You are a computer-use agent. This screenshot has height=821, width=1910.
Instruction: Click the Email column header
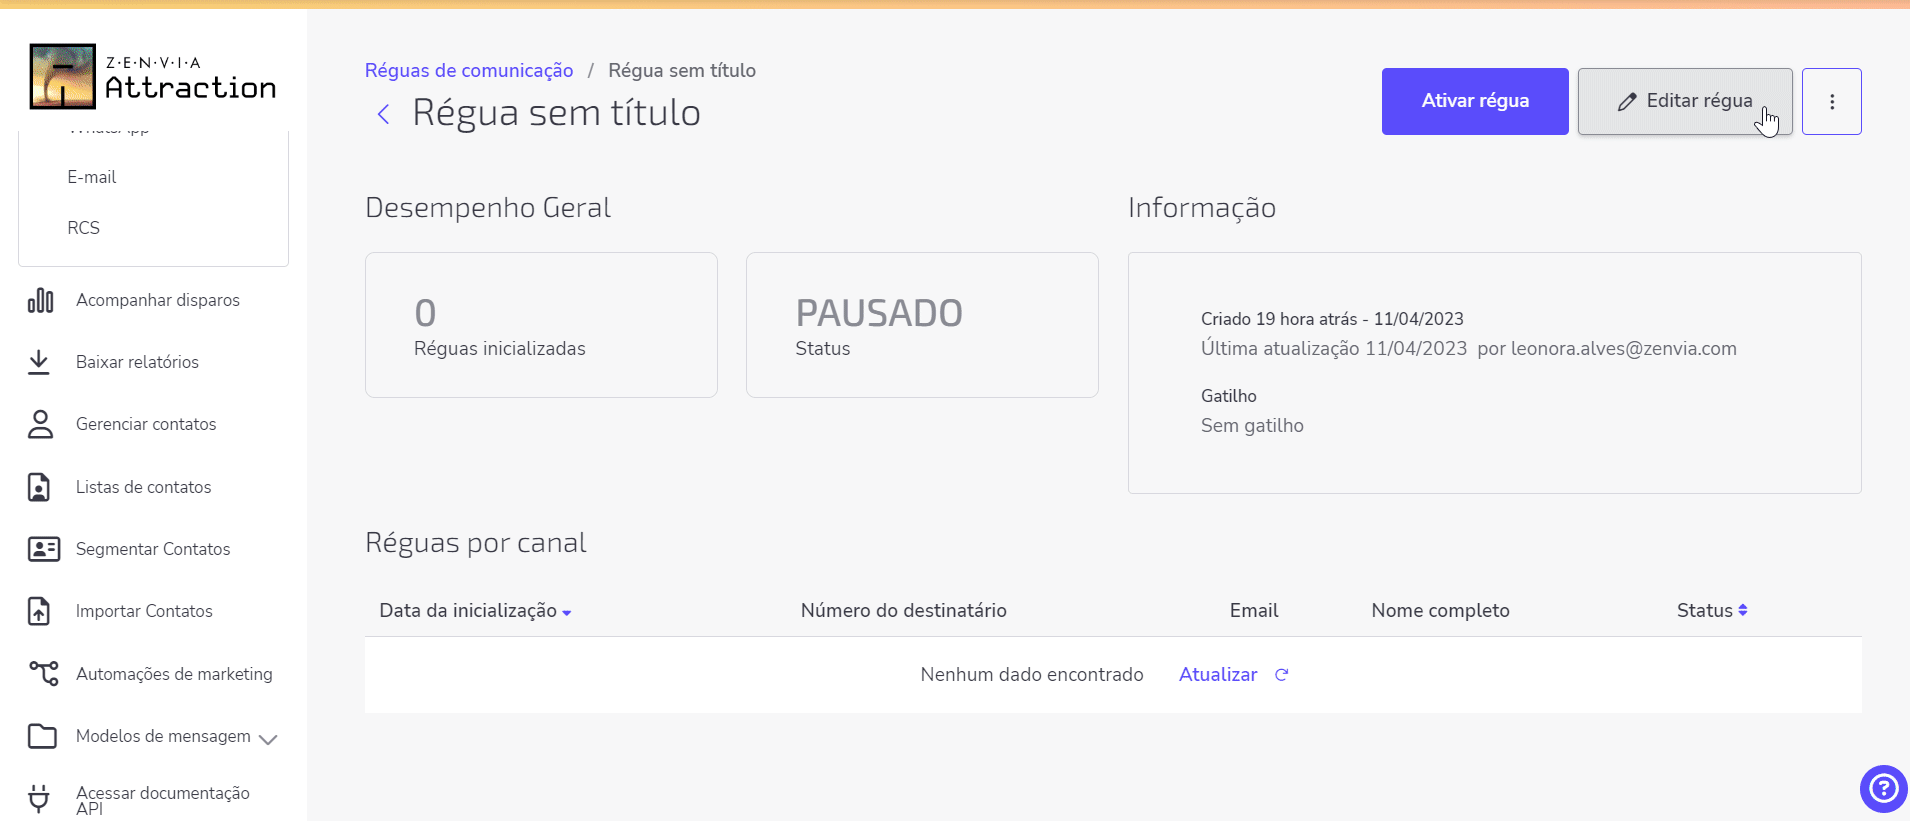[x=1254, y=611]
